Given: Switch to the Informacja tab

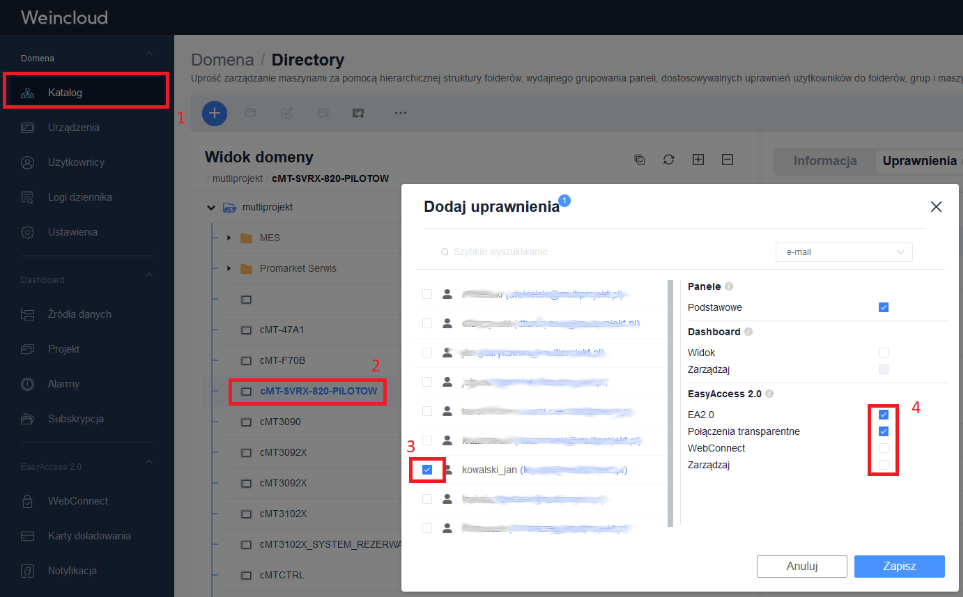Looking at the screenshot, I should pyautogui.click(x=825, y=161).
